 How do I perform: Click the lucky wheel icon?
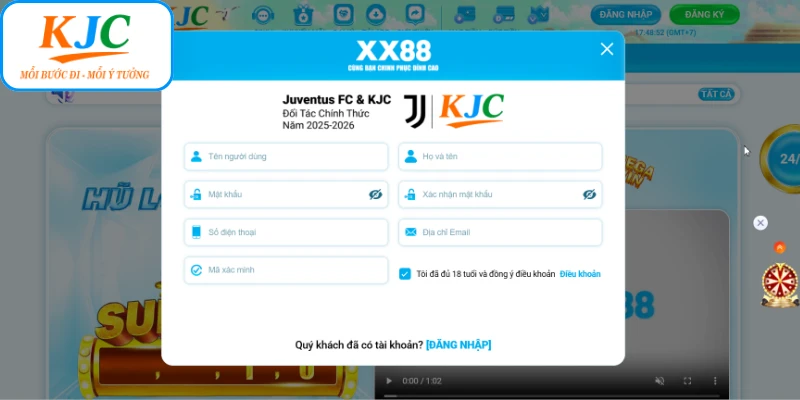tap(778, 281)
